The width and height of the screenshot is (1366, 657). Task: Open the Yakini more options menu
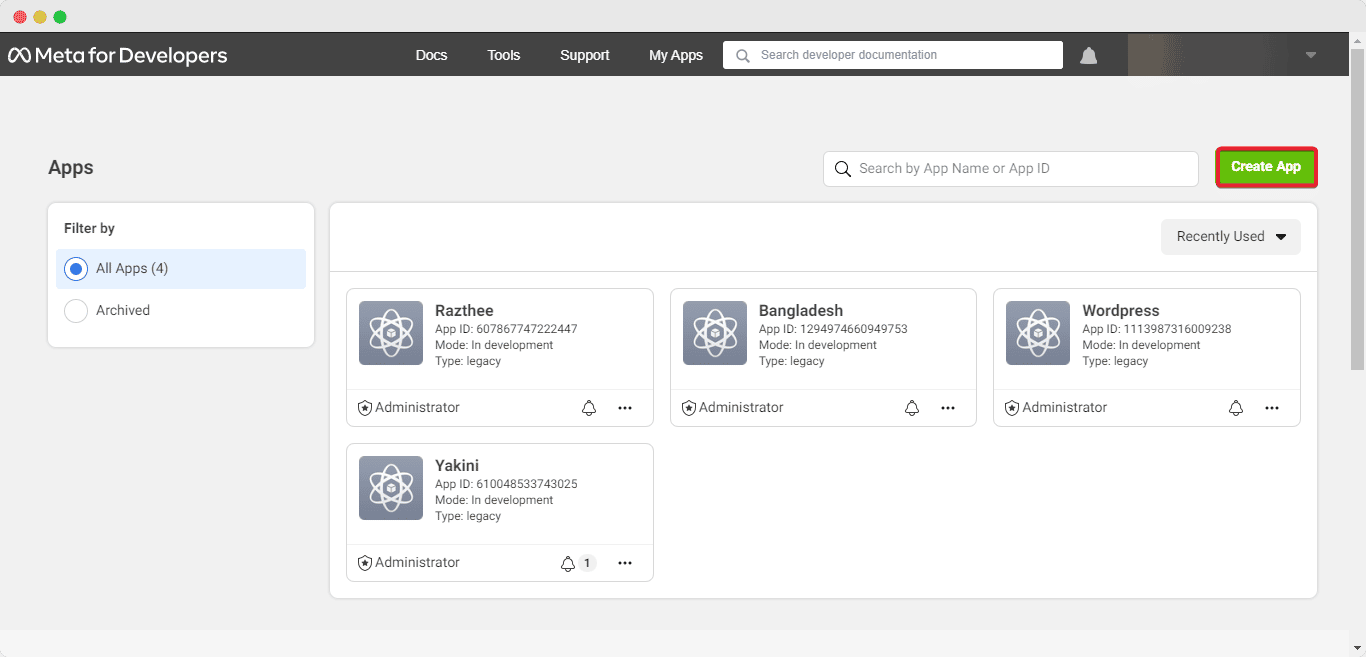coord(625,563)
